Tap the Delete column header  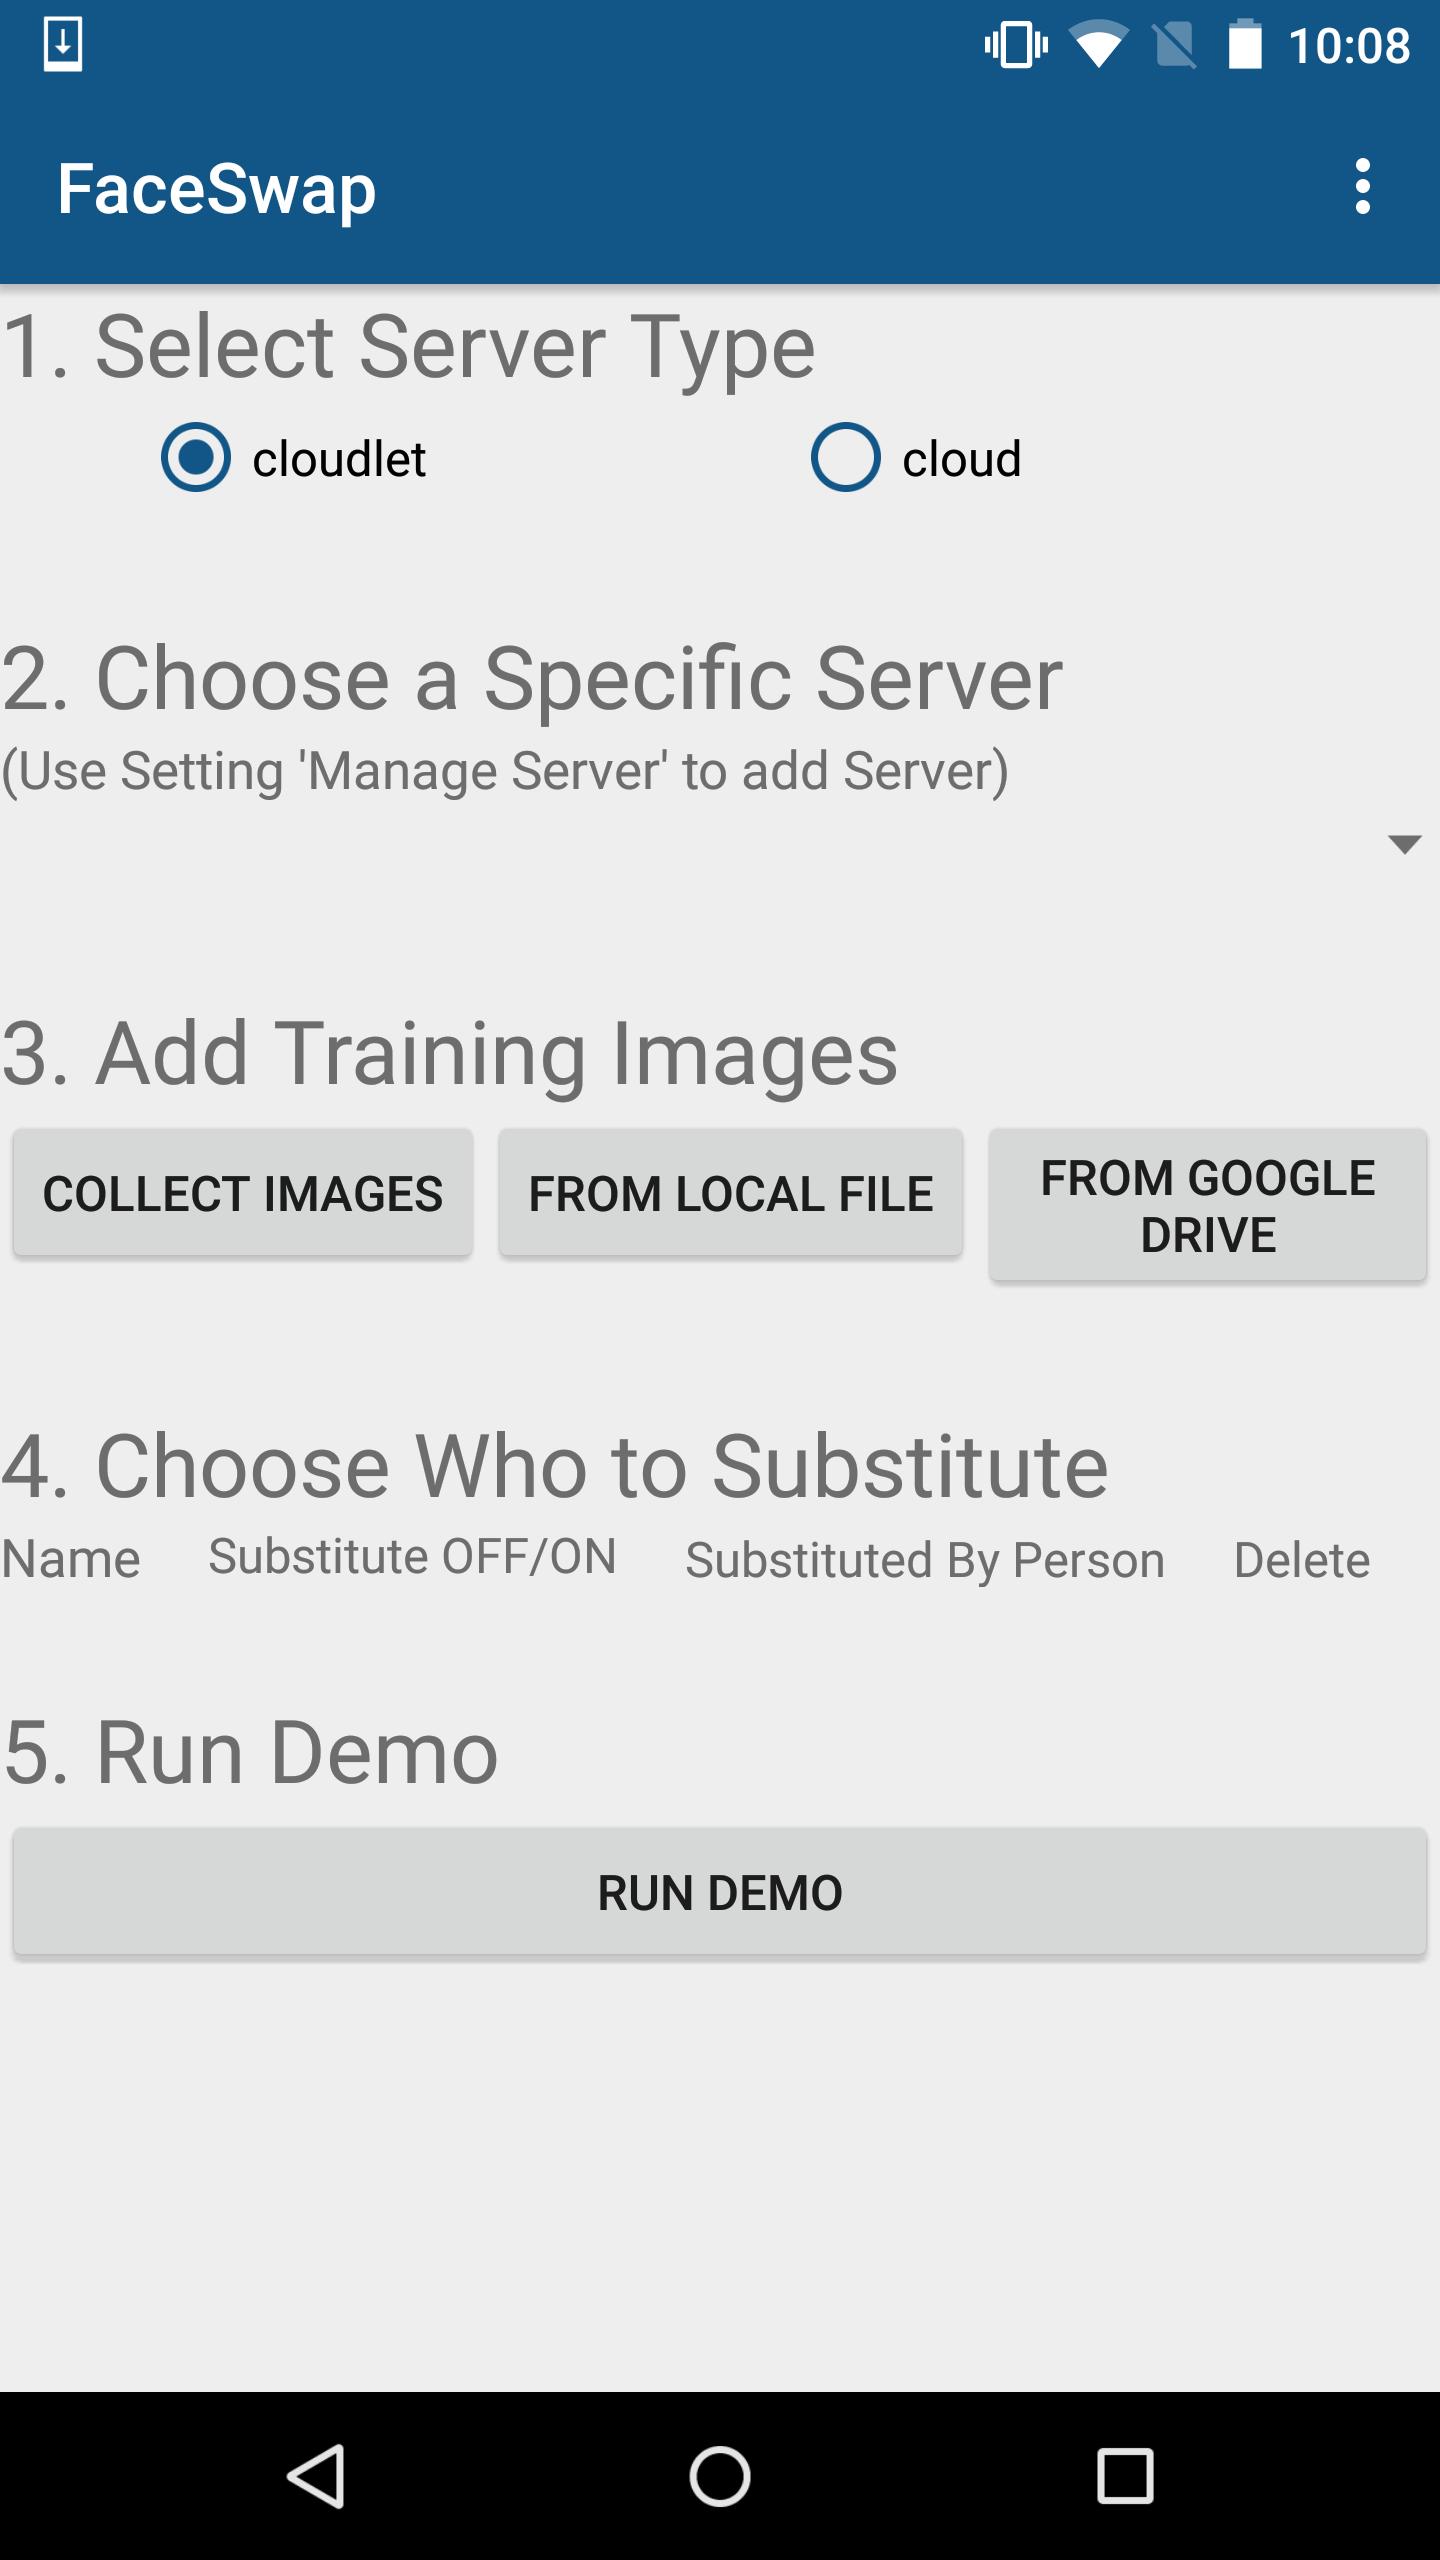1302,1560
